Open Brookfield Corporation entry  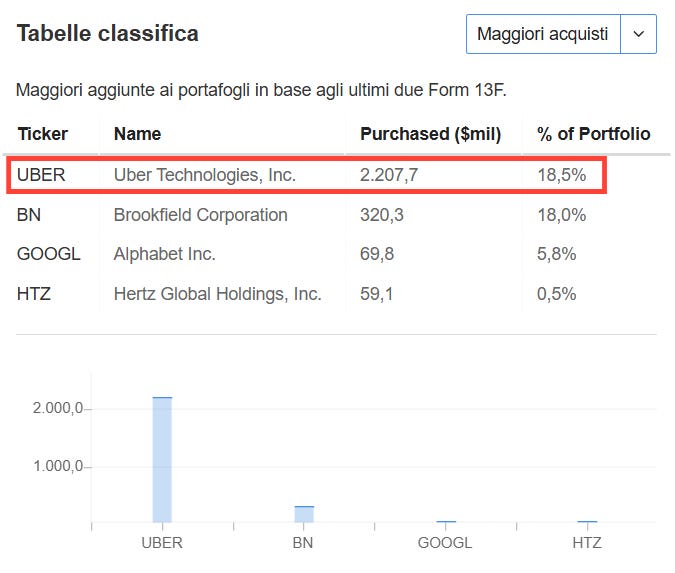(x=201, y=215)
